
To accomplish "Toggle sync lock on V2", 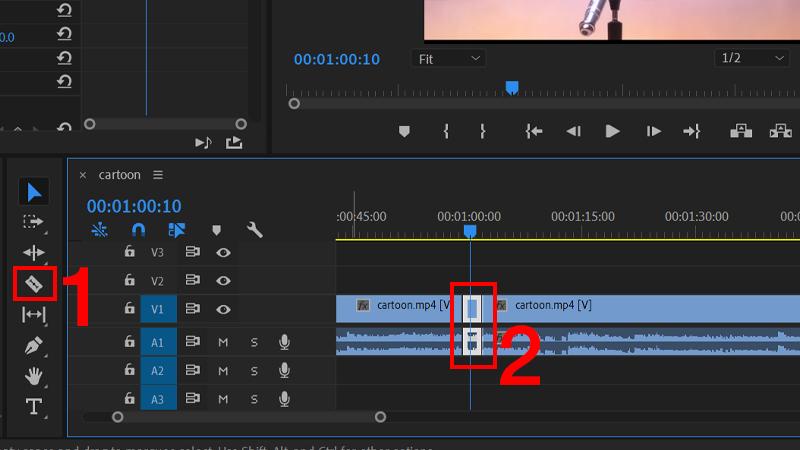I will click(192, 280).
